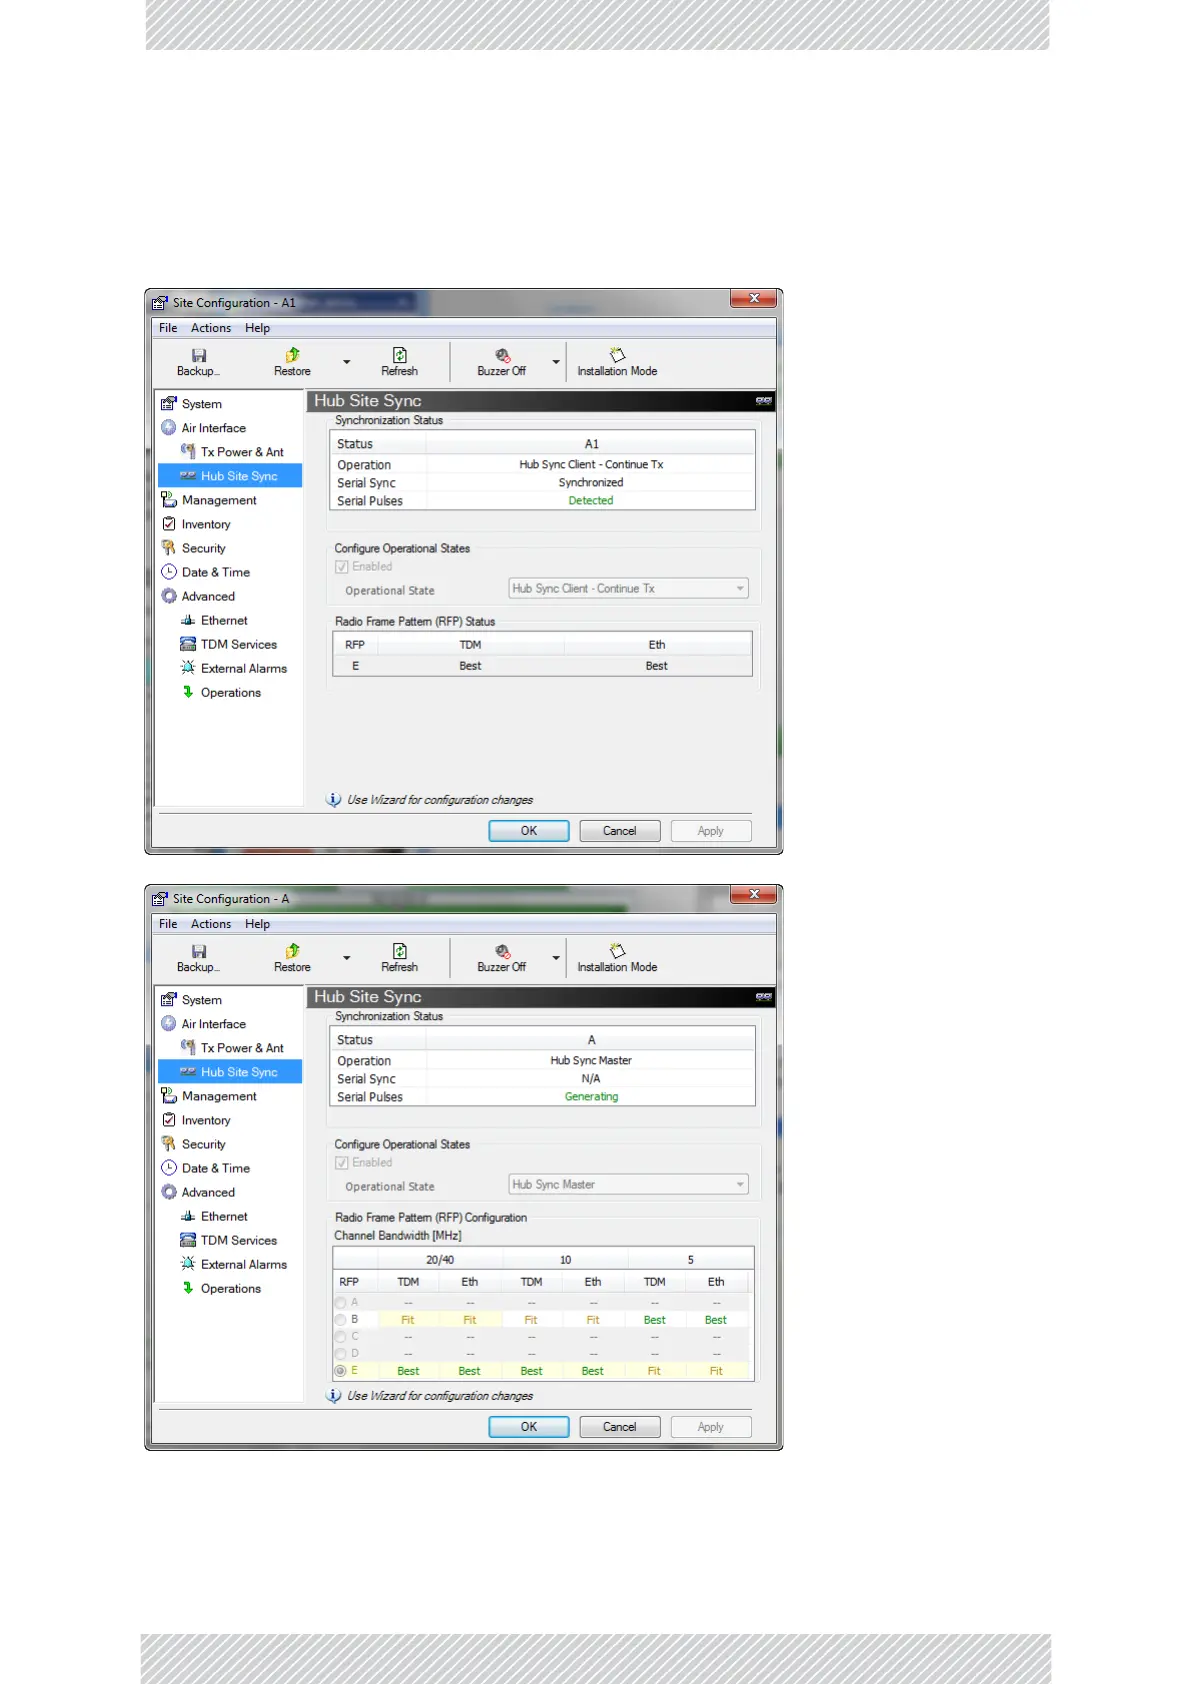Select RFP A radio button

(341, 1303)
